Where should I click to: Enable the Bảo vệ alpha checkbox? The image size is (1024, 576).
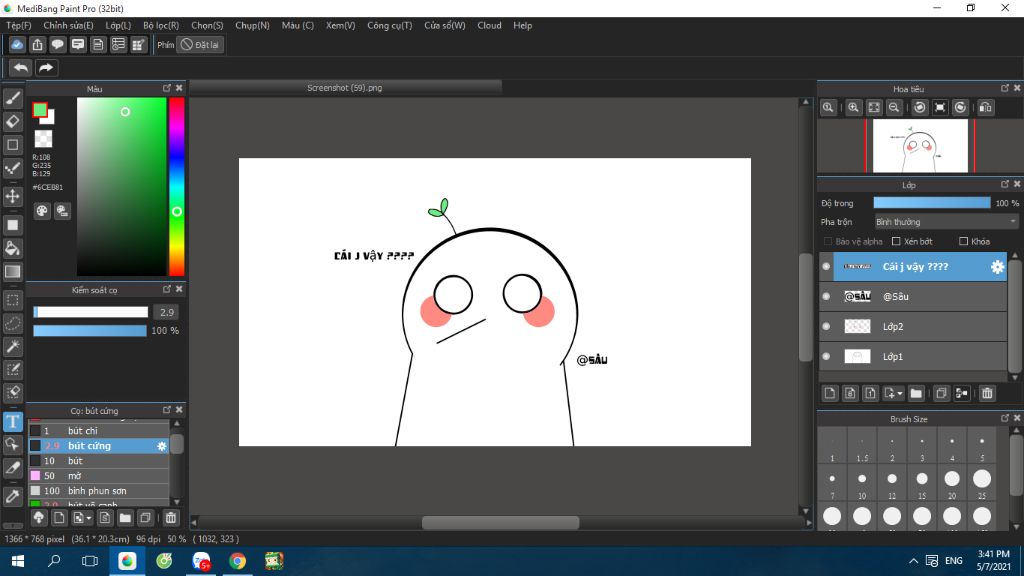point(828,242)
